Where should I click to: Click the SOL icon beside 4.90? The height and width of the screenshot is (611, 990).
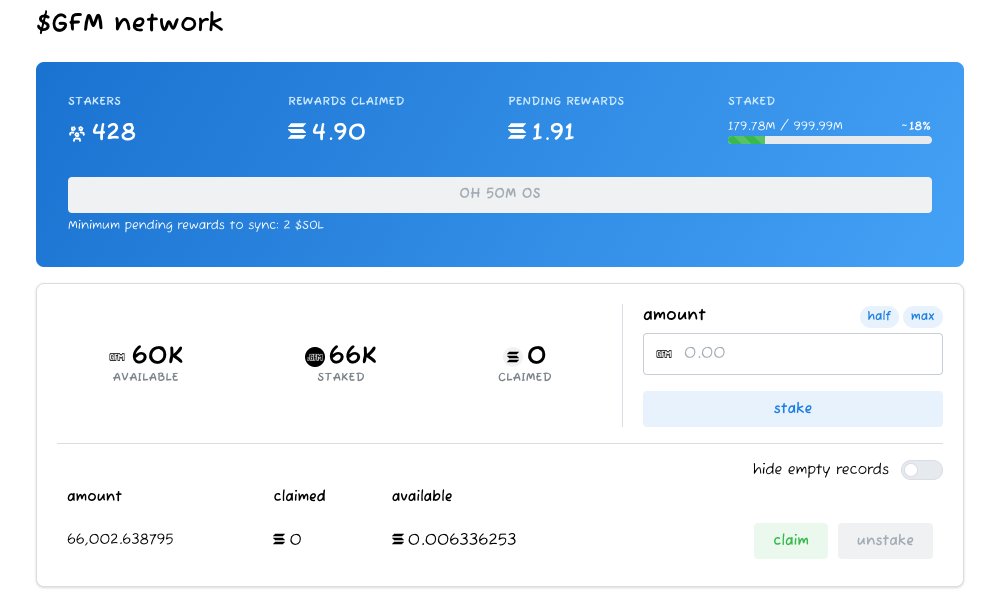coord(297,131)
